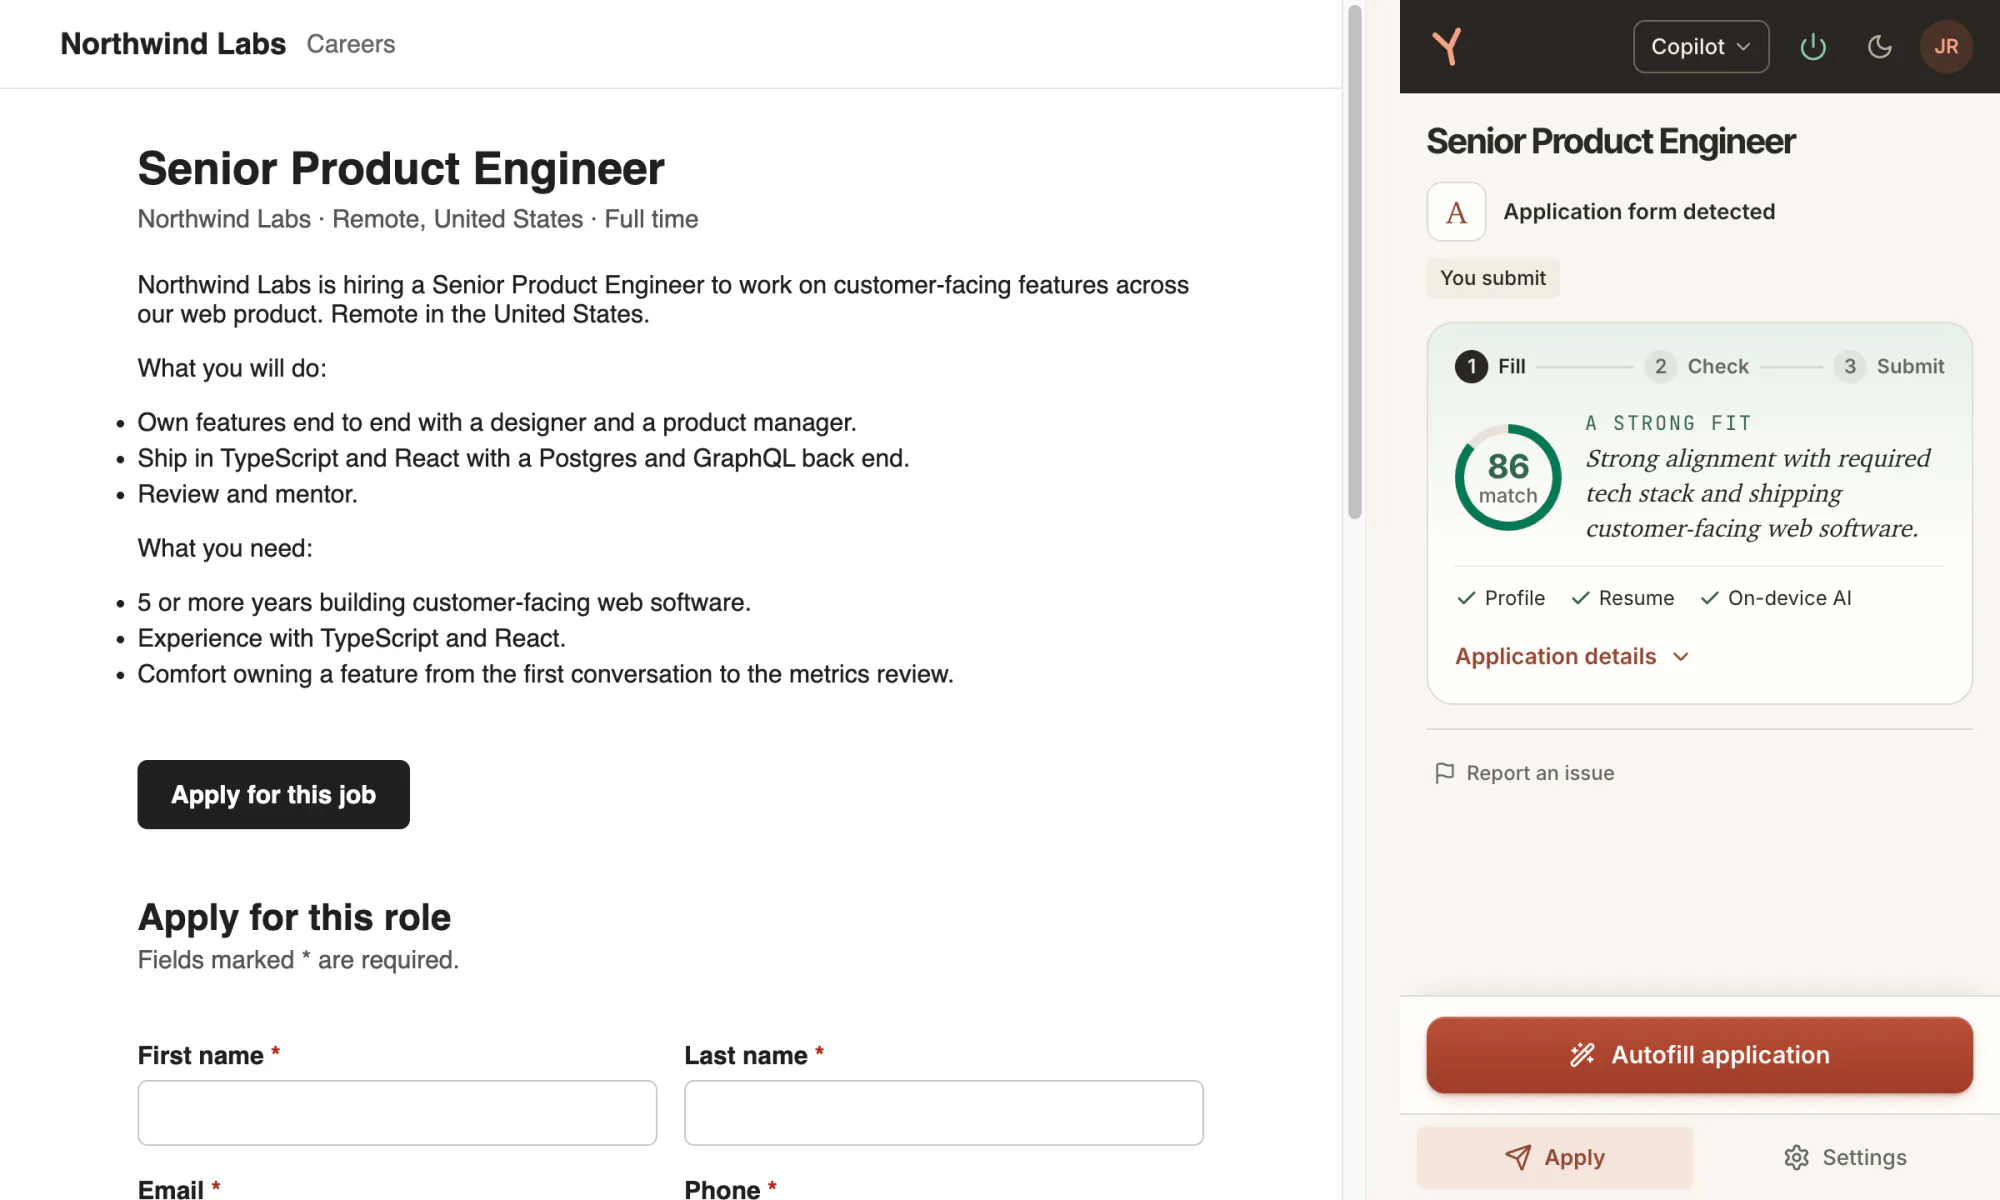Click the A STRONG FIT label
This screenshot has height=1200, width=2000.
(1668, 423)
